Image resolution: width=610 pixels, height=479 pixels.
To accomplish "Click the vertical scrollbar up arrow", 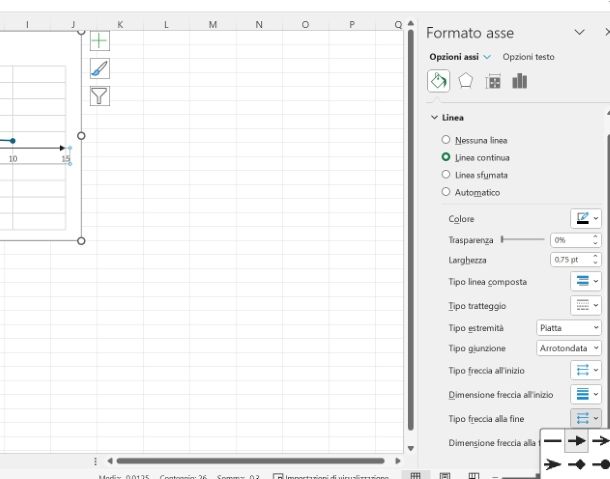I will tap(411, 23).
